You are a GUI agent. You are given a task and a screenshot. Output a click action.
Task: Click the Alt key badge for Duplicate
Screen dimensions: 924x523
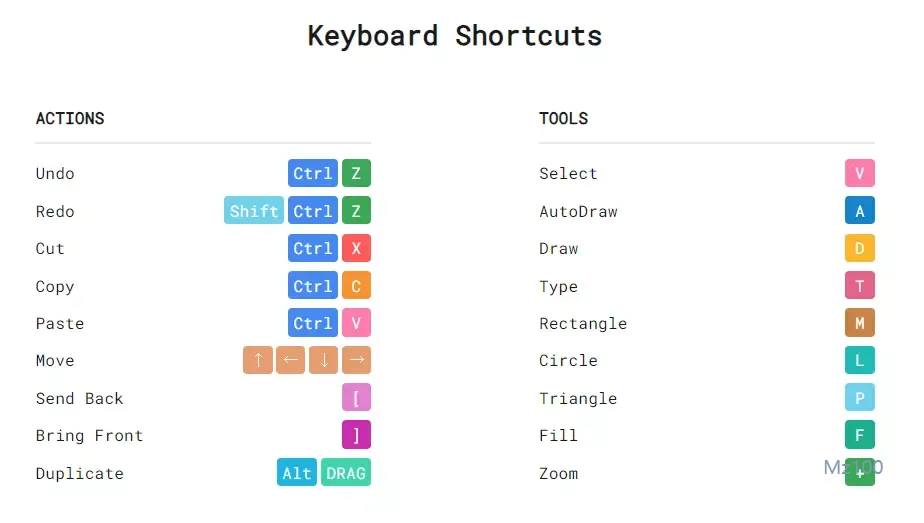(x=297, y=473)
